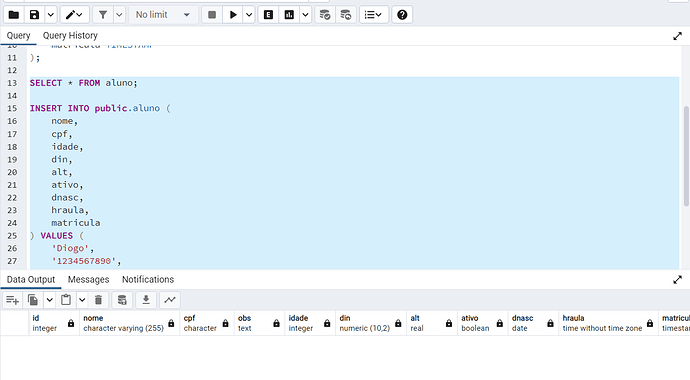Delete selected rows with trash icon
Screen dimensions: 690x380
pyautogui.click(x=98, y=300)
